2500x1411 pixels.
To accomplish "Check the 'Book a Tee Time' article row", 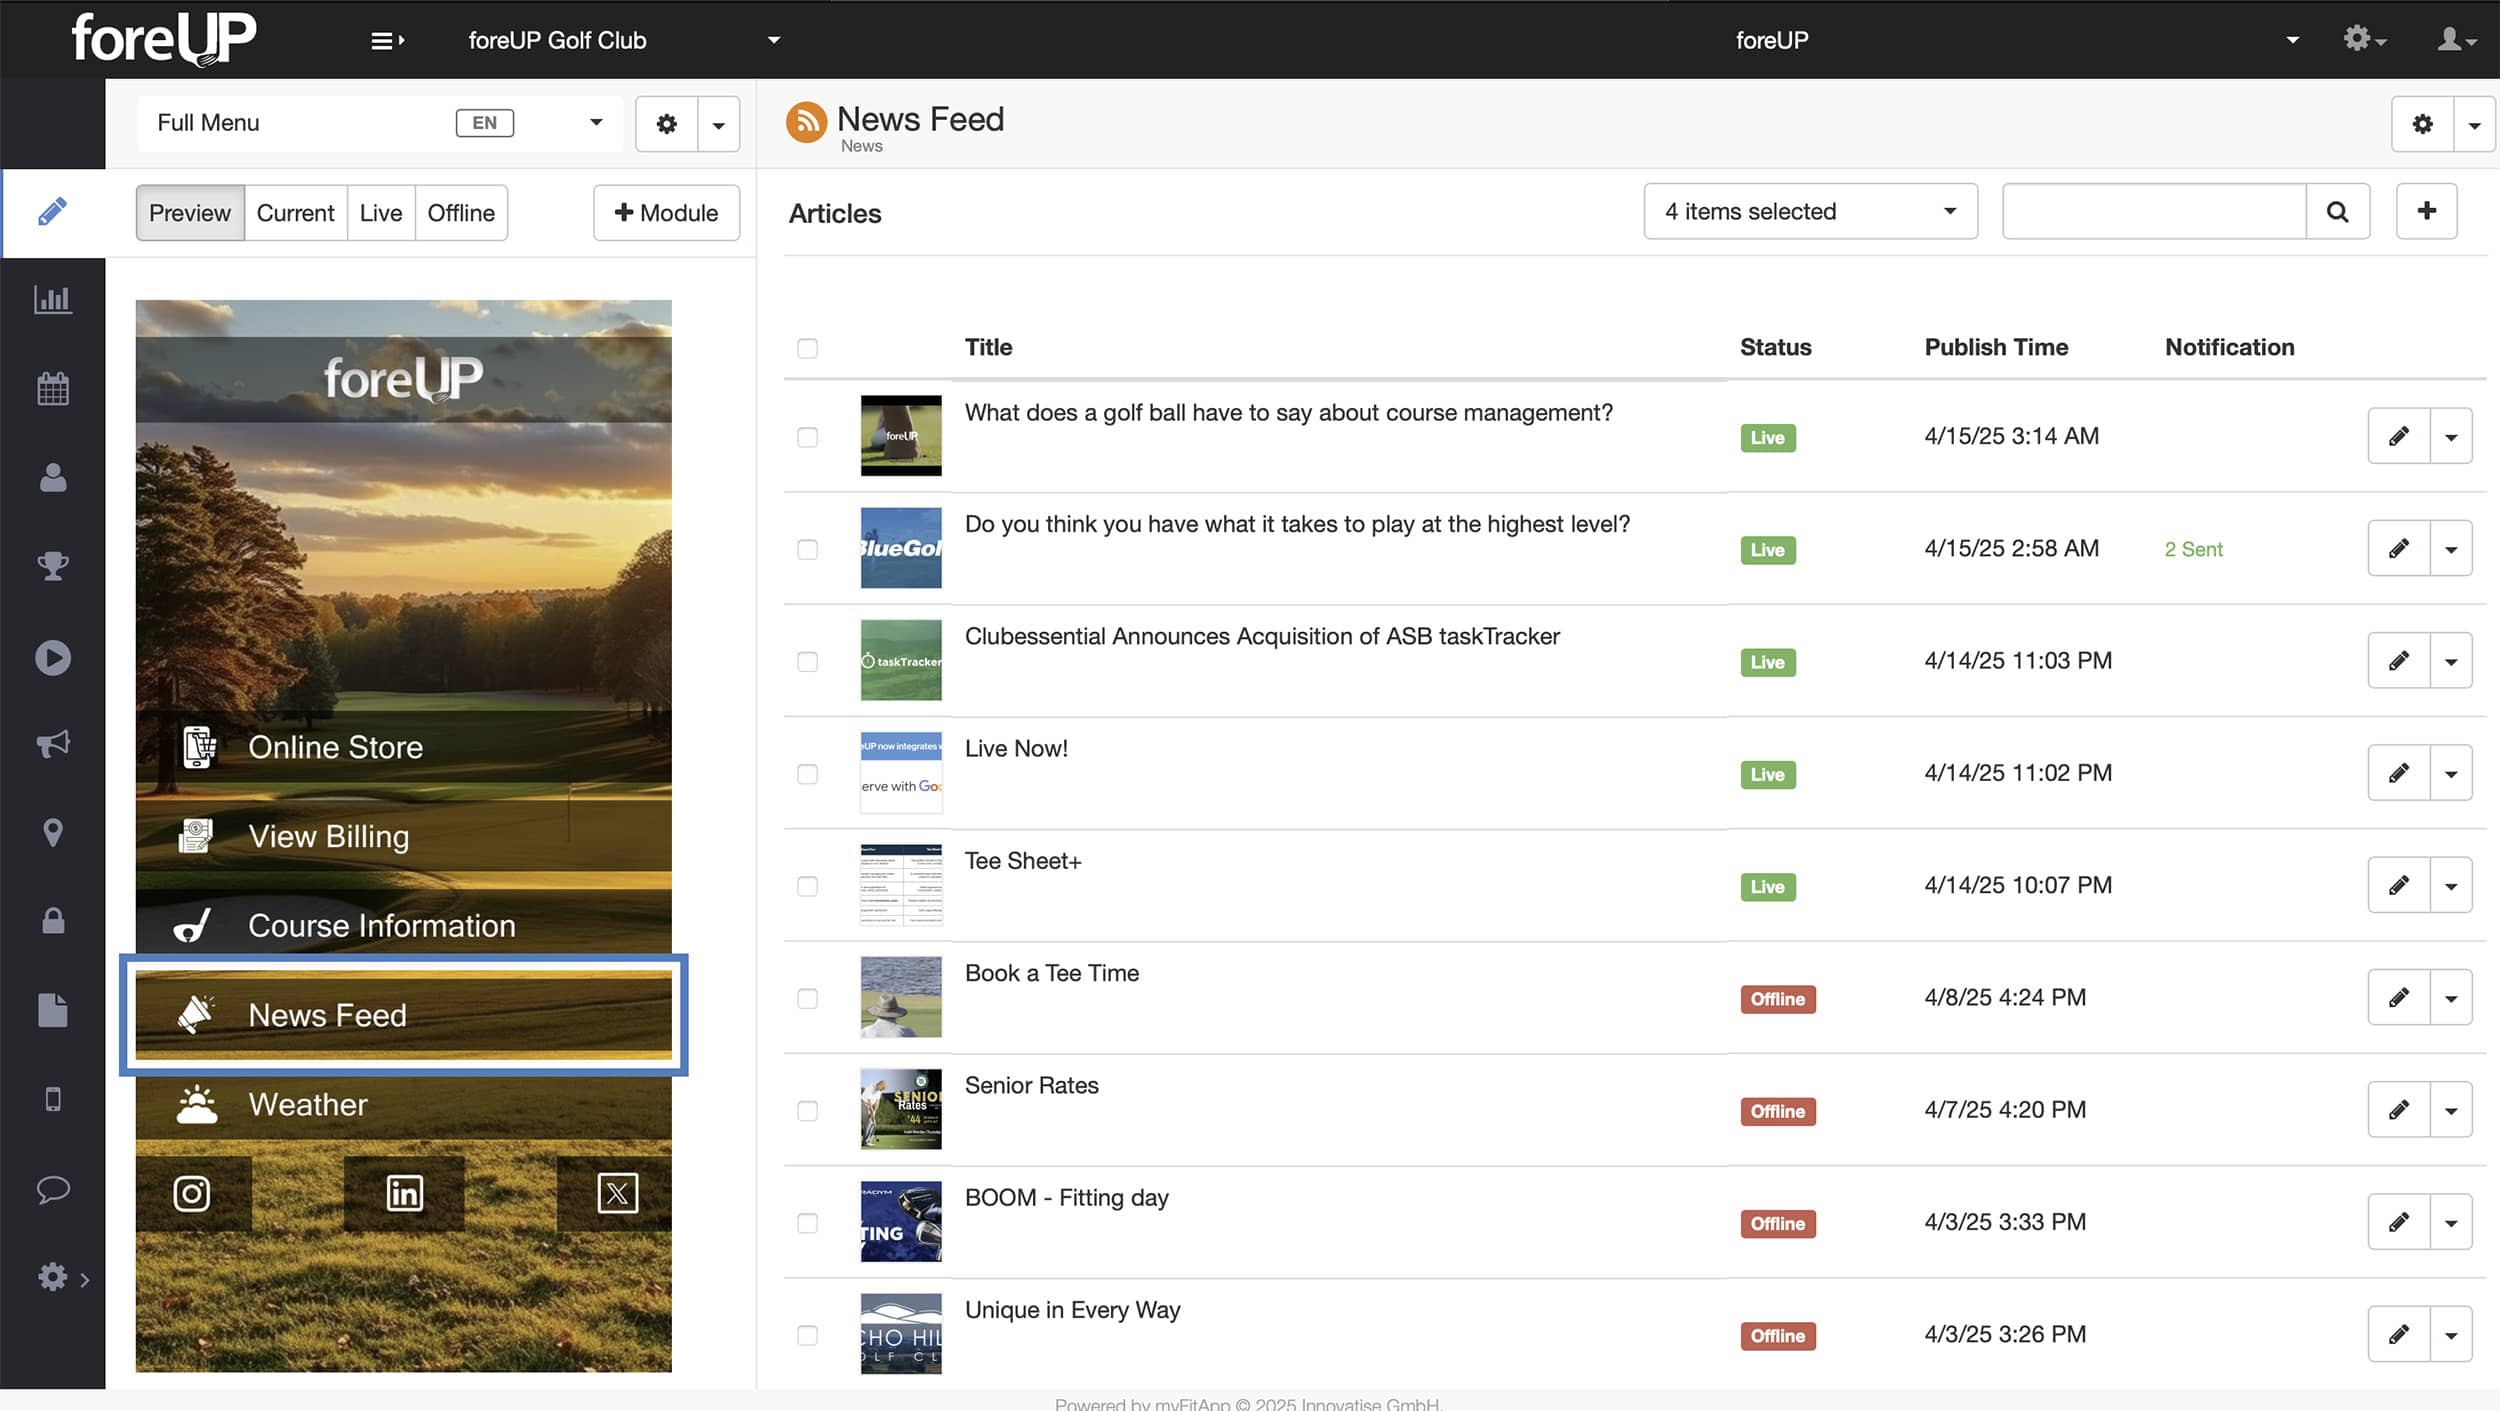I will coord(807,998).
